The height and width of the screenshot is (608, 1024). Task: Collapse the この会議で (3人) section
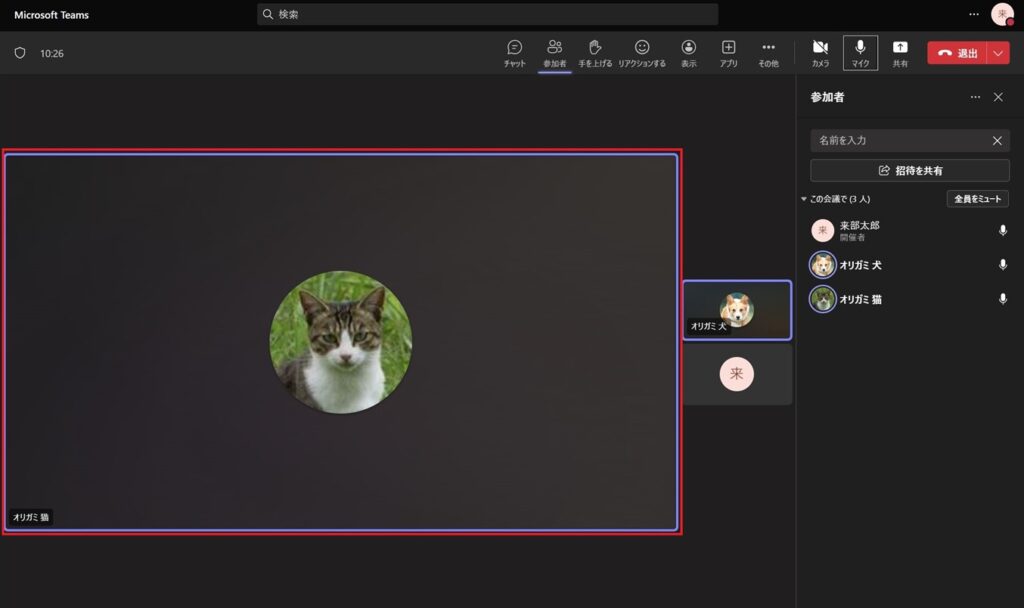[x=805, y=199]
